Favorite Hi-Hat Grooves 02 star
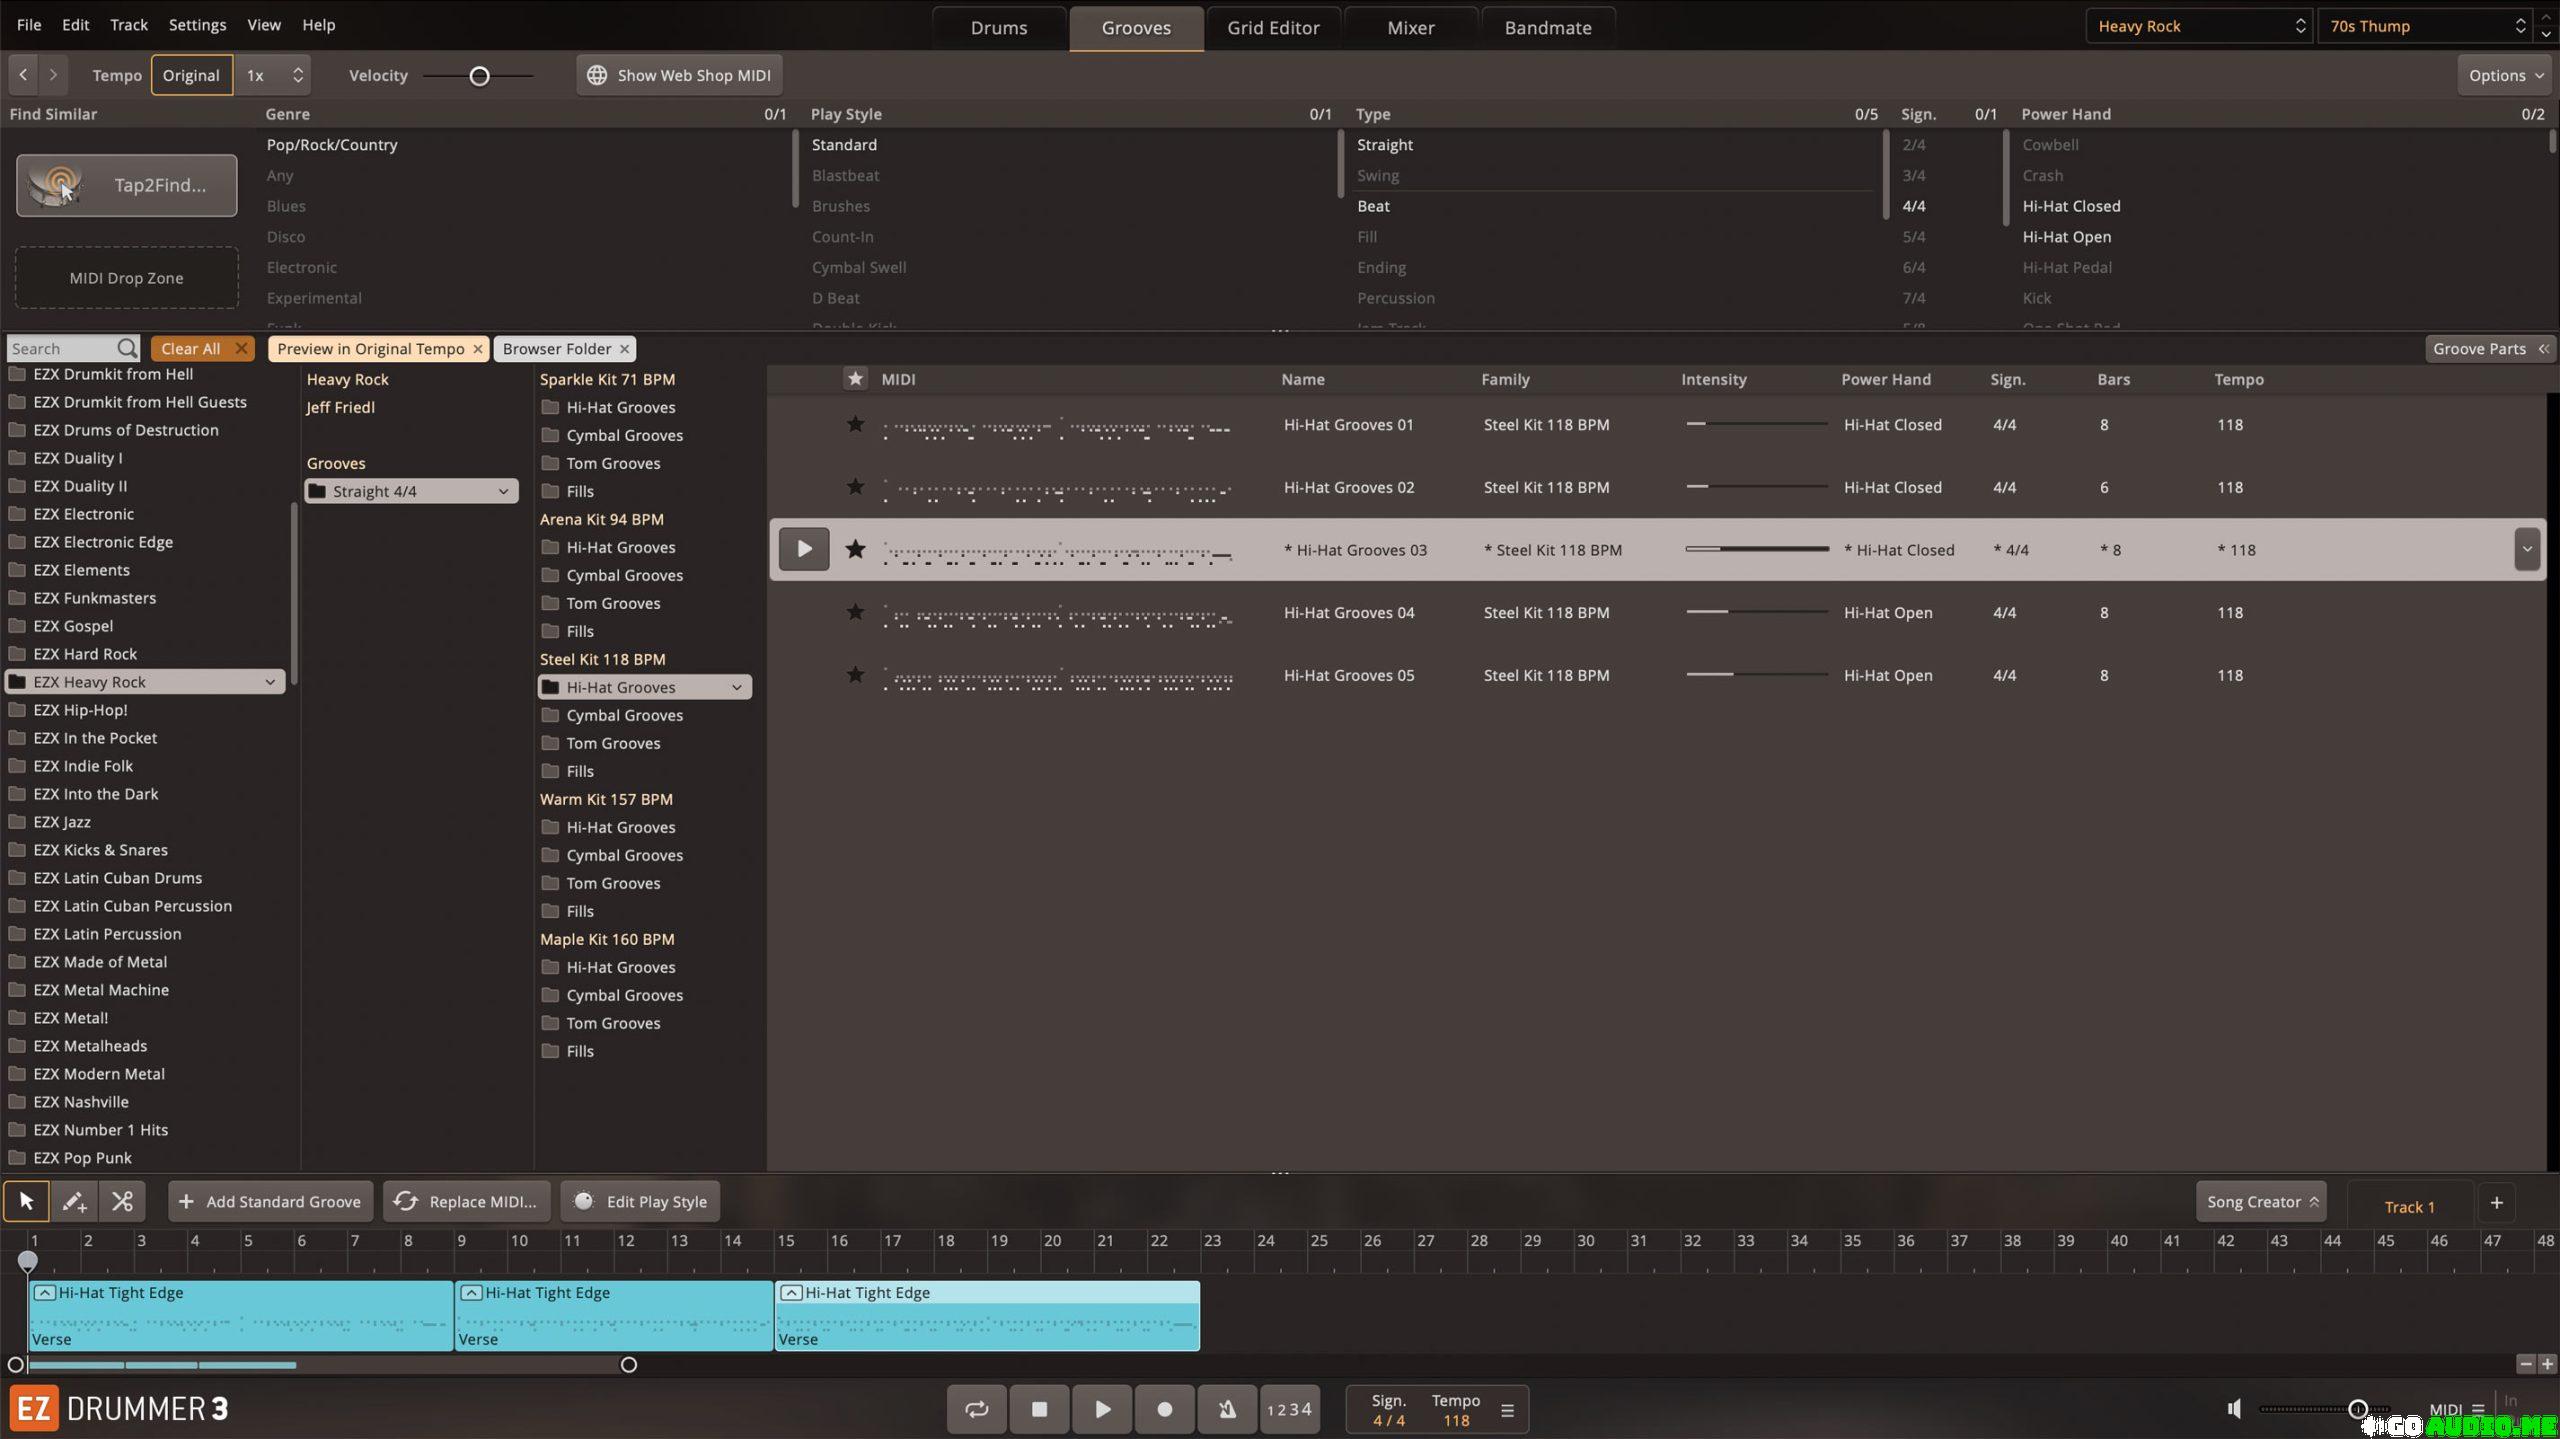The image size is (2560, 1439). pyautogui.click(x=855, y=487)
